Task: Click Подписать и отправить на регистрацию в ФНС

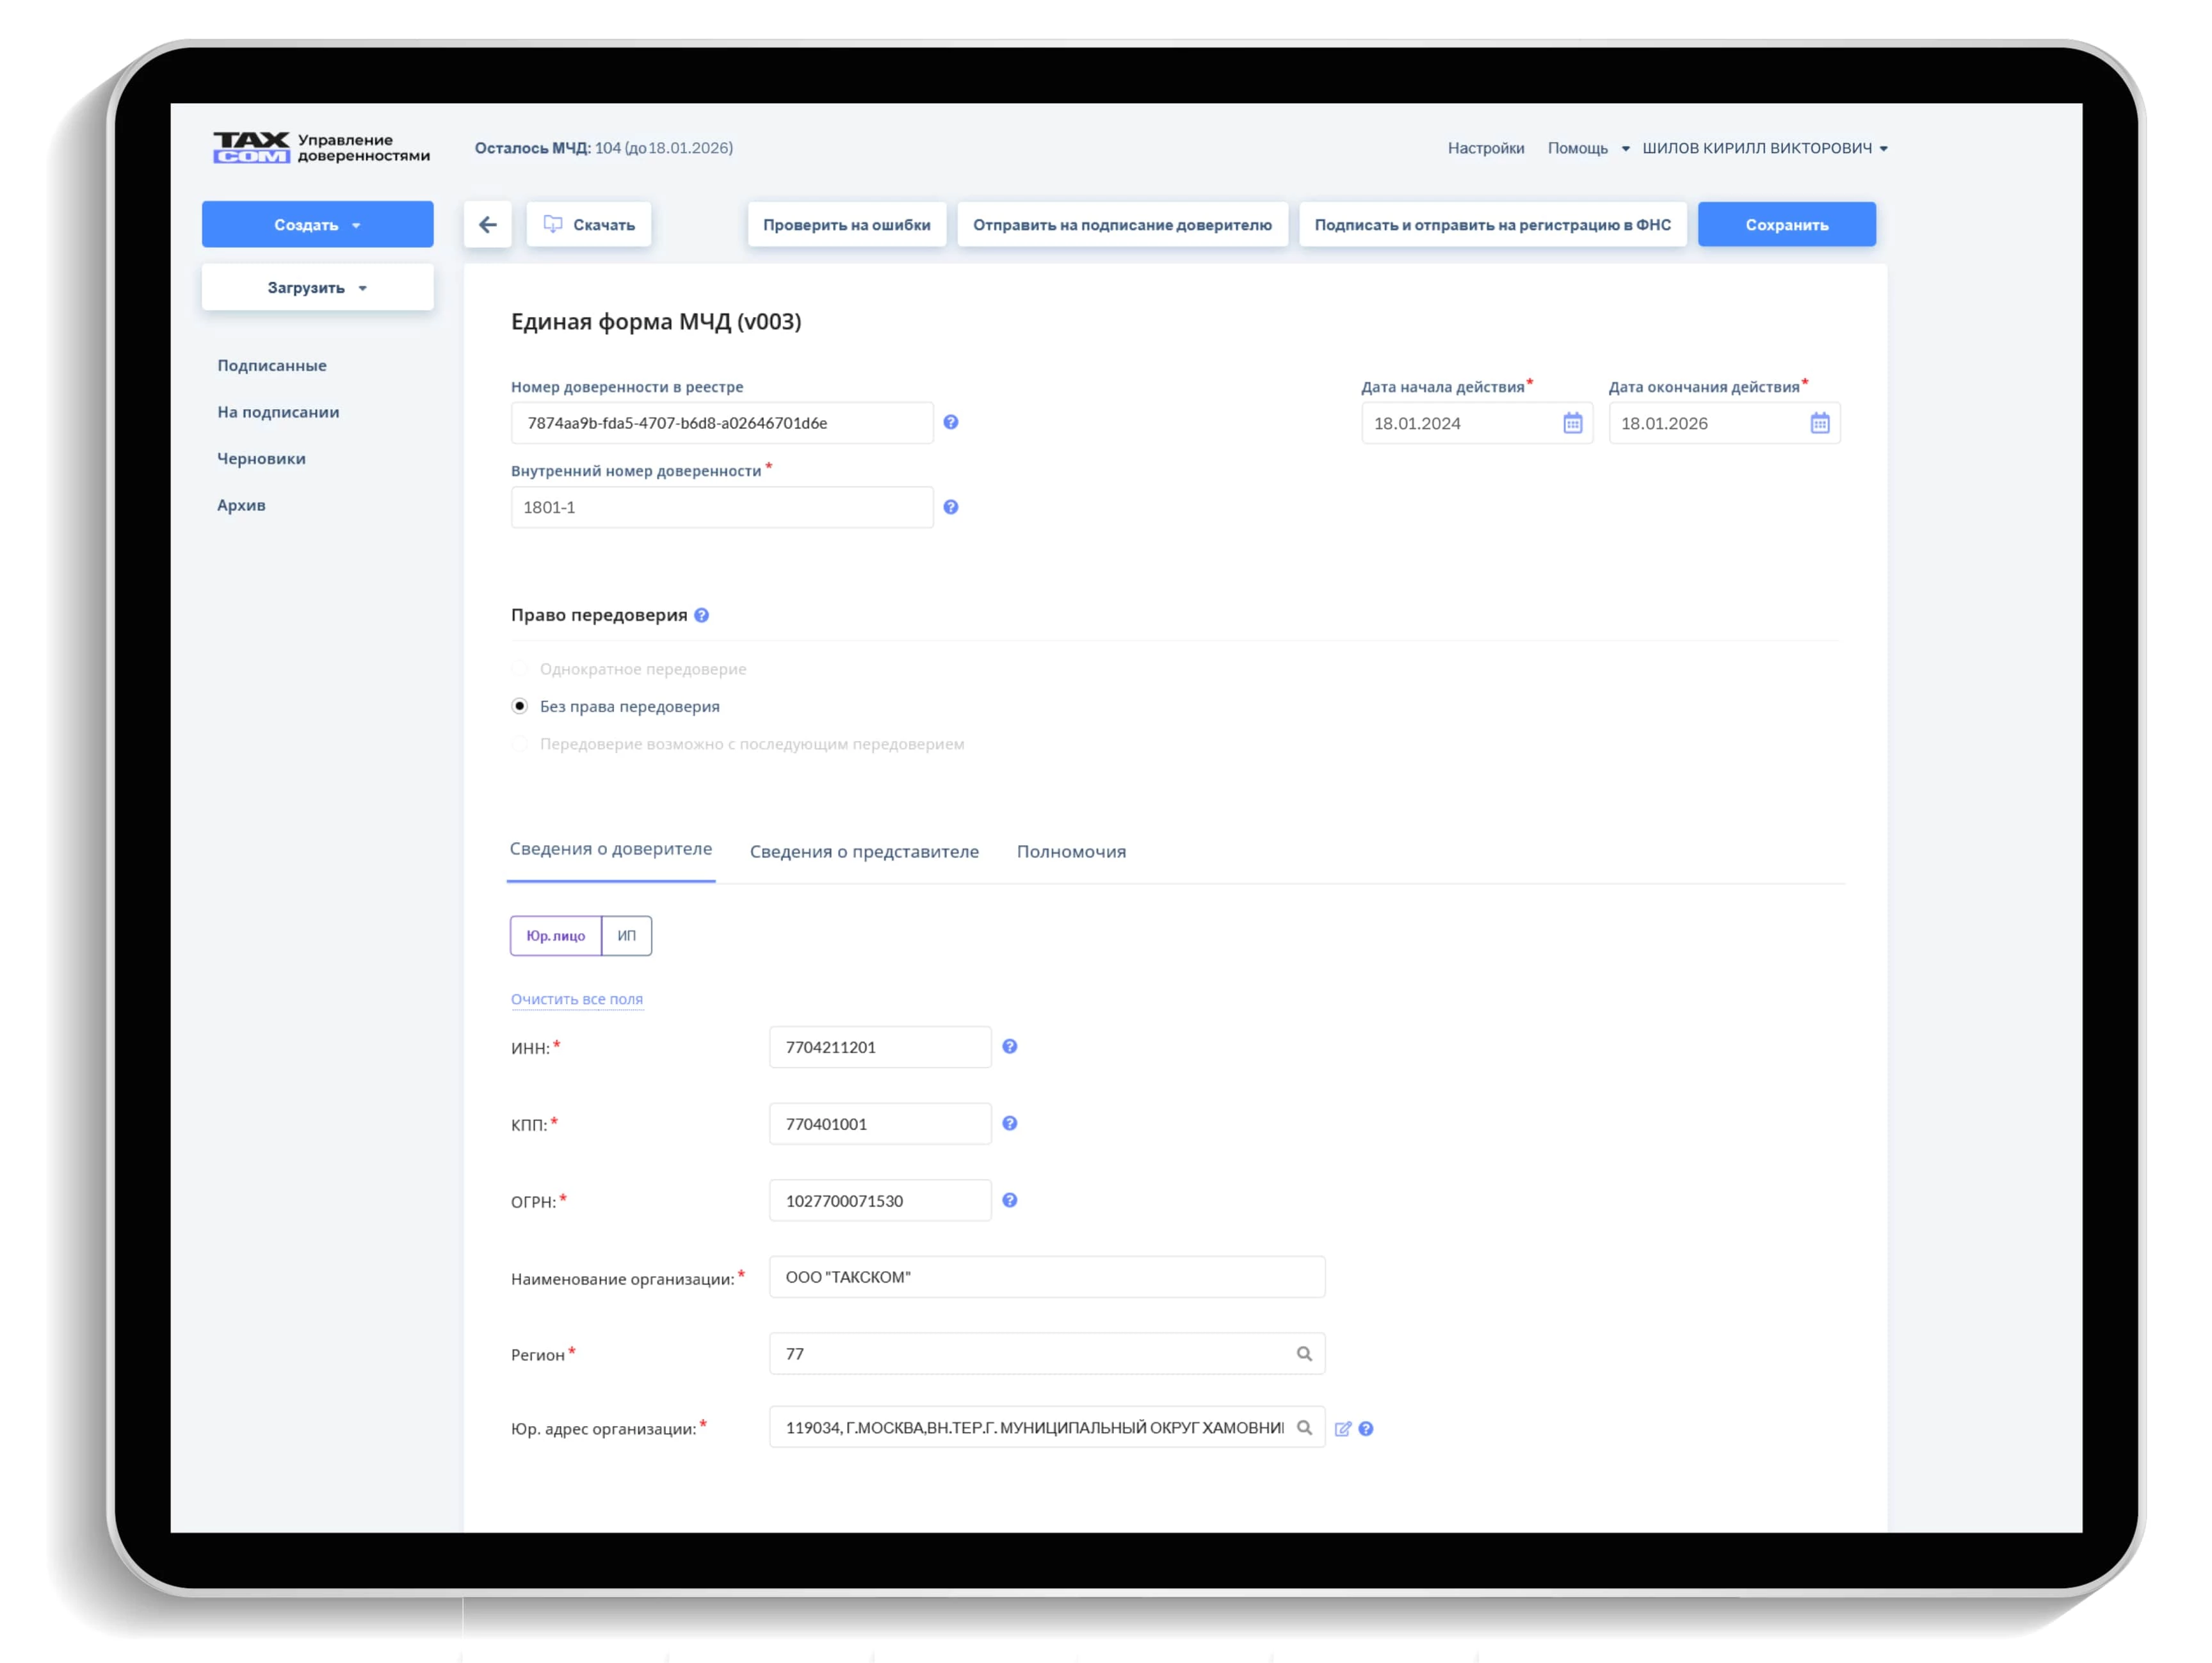Action: [1492, 225]
